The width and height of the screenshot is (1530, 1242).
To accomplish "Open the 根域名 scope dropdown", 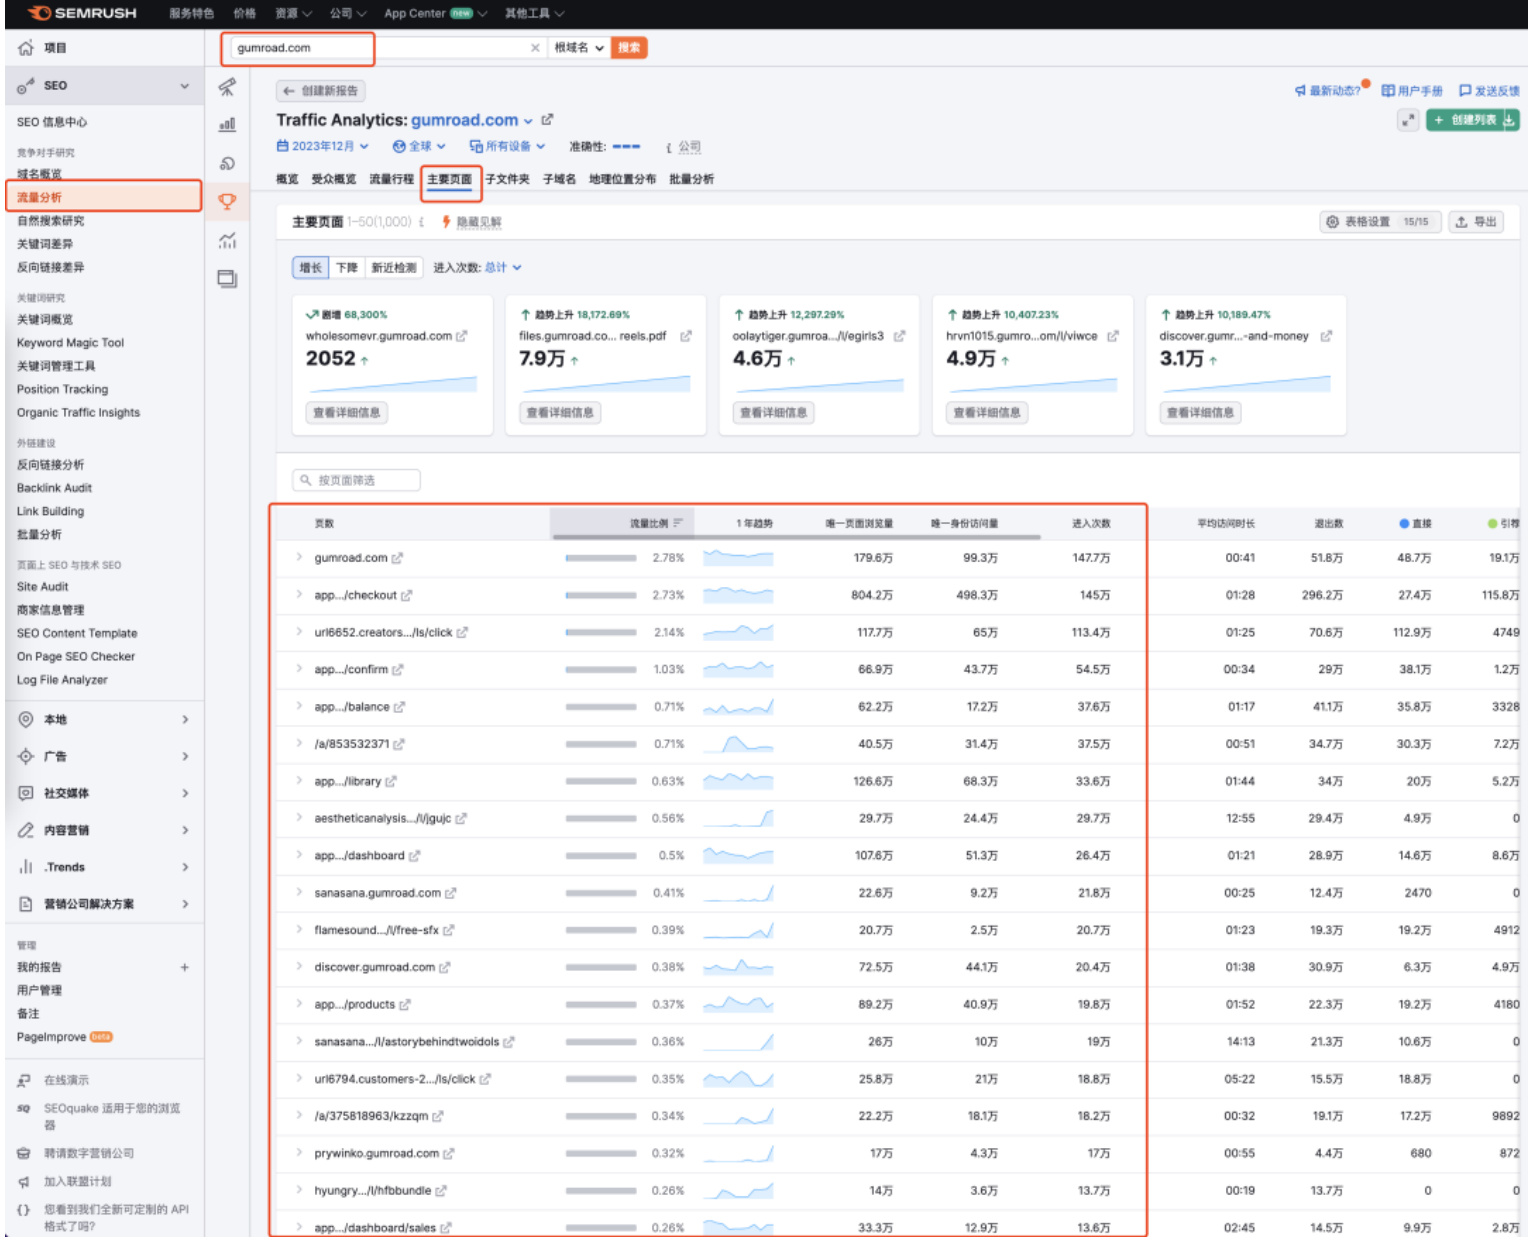I will 579,48.
